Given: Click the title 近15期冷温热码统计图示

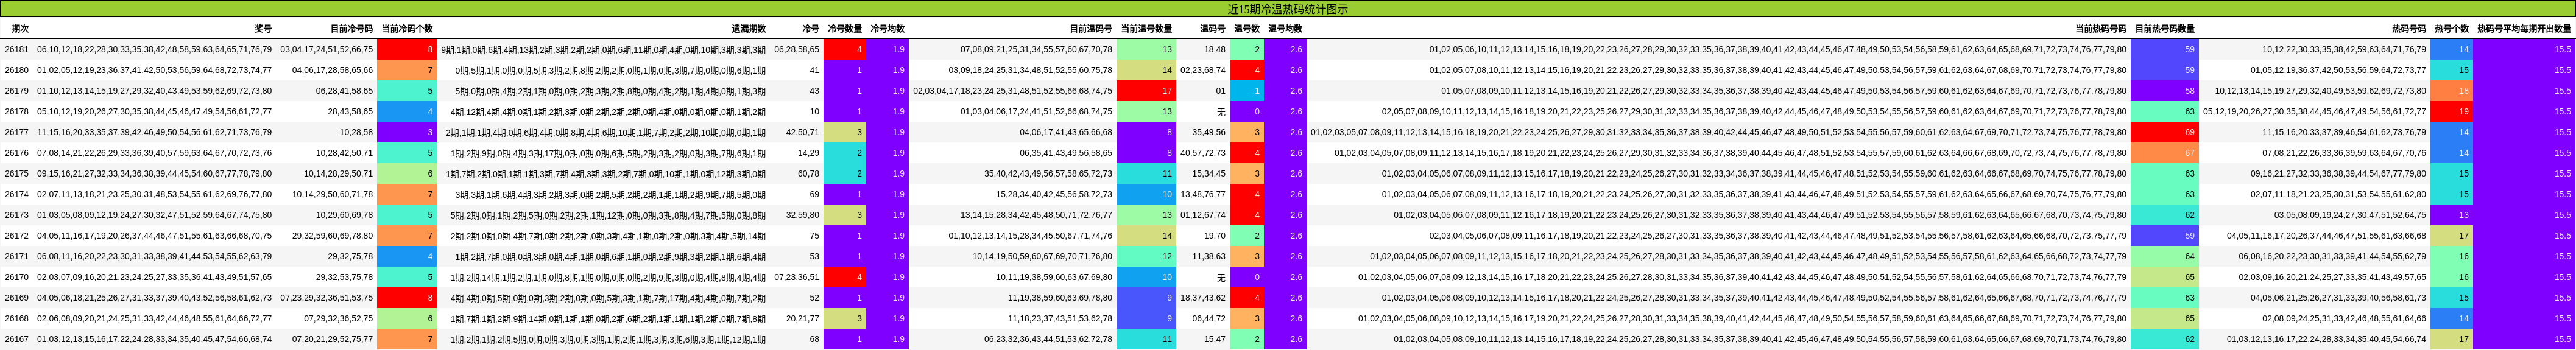Looking at the screenshot, I should pyautogui.click(x=1287, y=9).
